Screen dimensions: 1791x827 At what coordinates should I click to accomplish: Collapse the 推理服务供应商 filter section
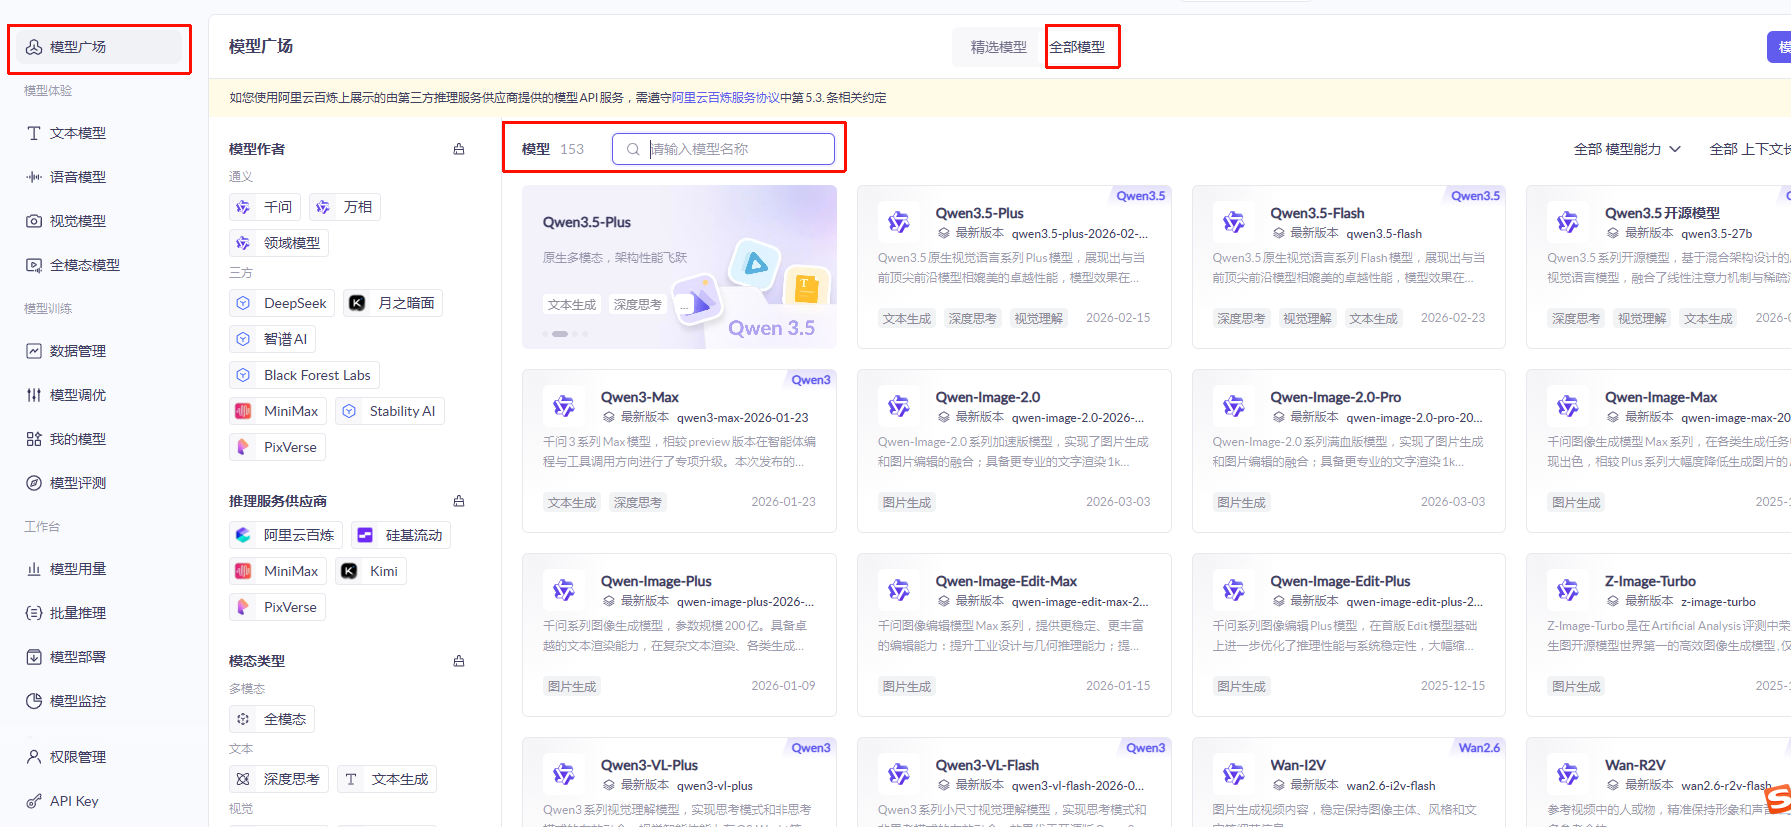click(x=459, y=501)
